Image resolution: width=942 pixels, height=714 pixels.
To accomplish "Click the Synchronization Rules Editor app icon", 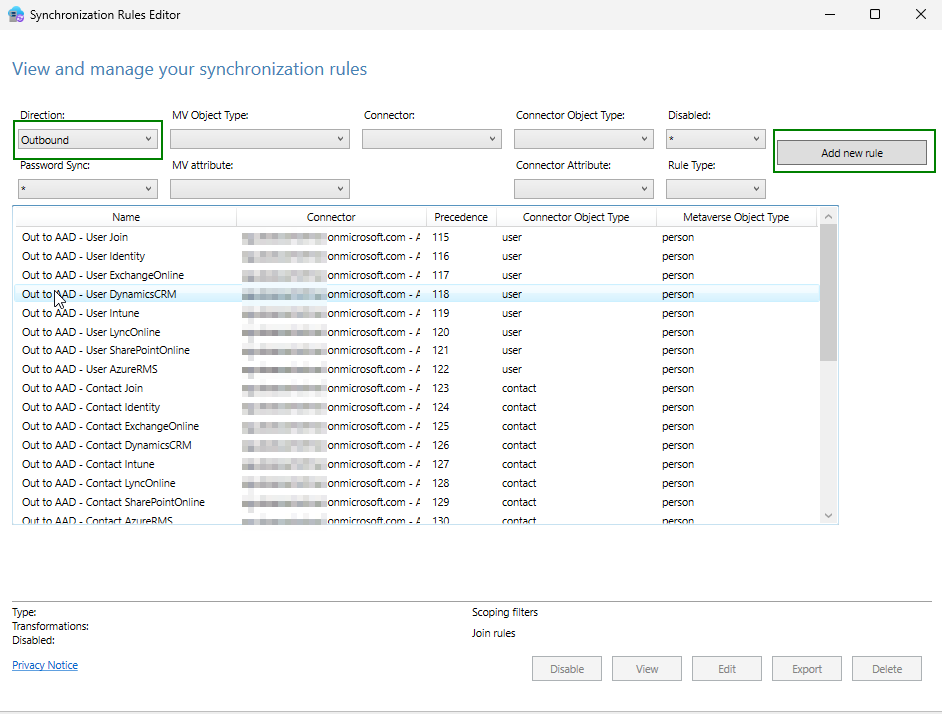I will [x=16, y=14].
